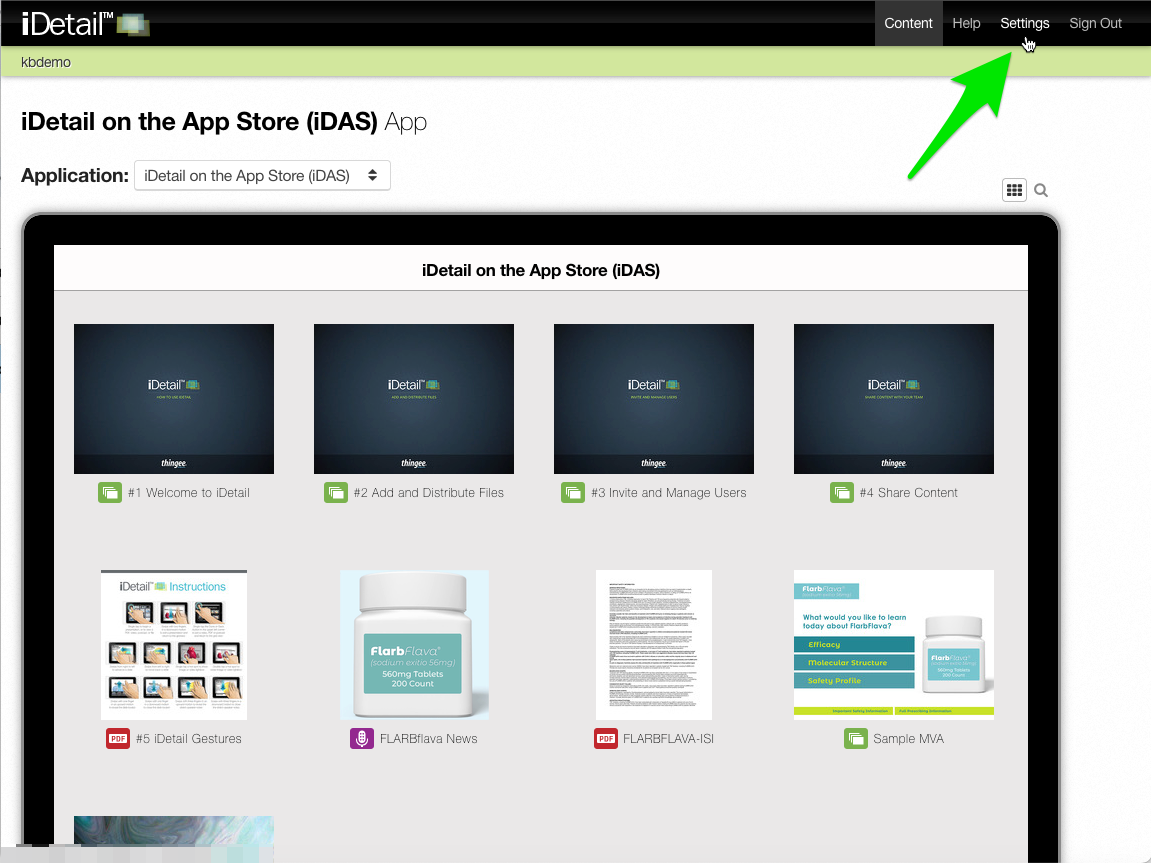This screenshot has height=863, width=1151.
Task: Click presentation icon beside Sample MVA
Action: point(855,738)
